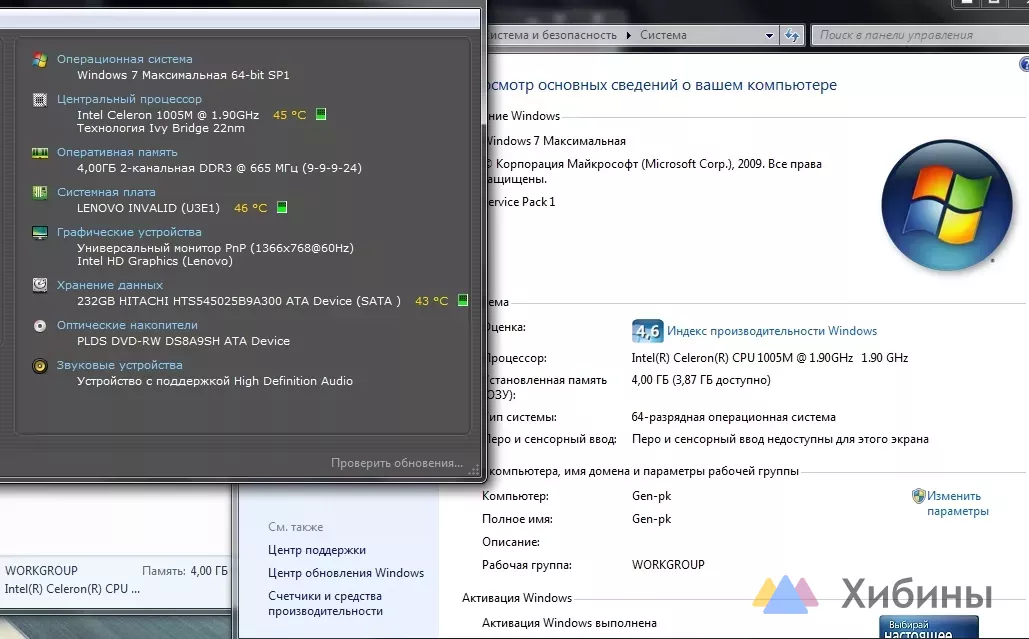Image resolution: width=1029 pixels, height=639 pixels.
Task: Click Intel Celeron 1005M @ 1.90GHz in Speccy
Action: [168, 115]
